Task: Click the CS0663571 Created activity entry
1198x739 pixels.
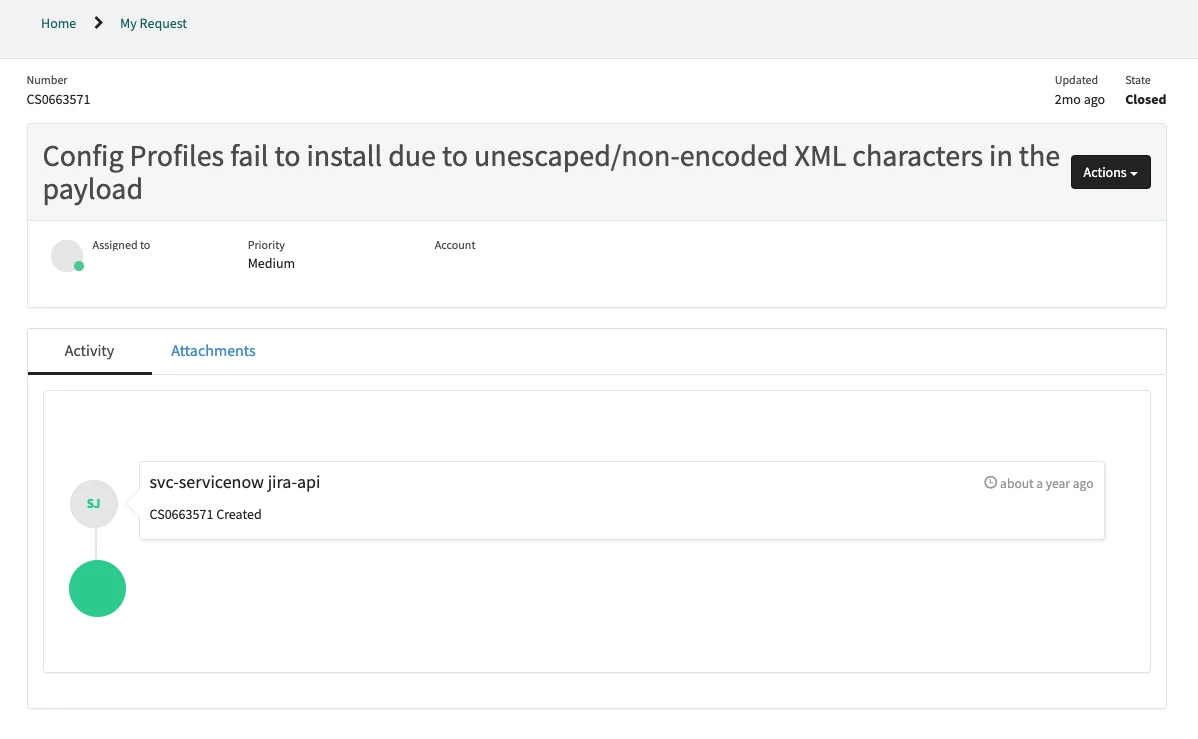Action: click(206, 514)
